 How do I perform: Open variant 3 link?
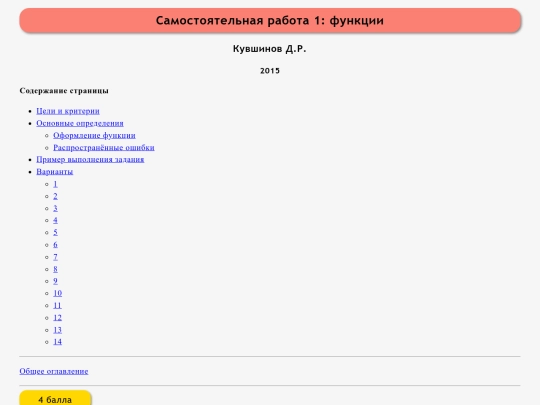point(55,208)
